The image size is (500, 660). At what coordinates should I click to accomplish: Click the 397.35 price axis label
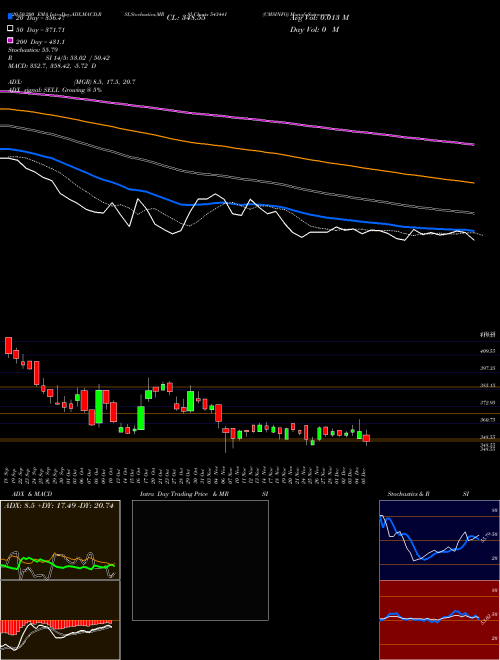click(489, 368)
